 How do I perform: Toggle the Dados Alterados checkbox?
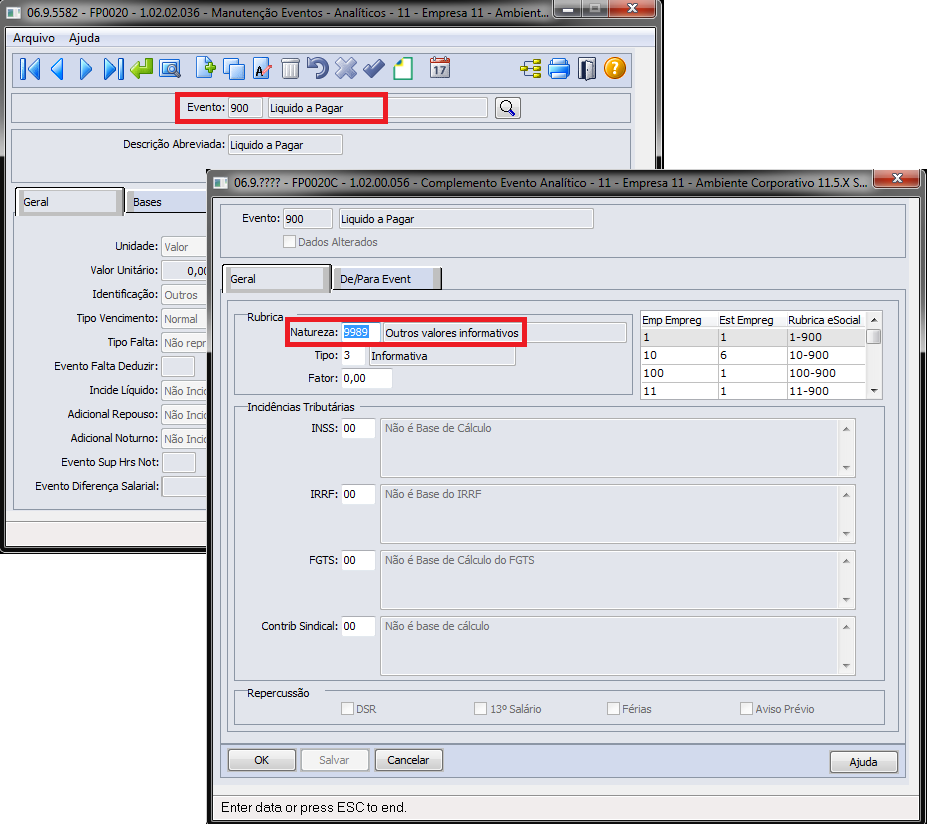click(289, 242)
